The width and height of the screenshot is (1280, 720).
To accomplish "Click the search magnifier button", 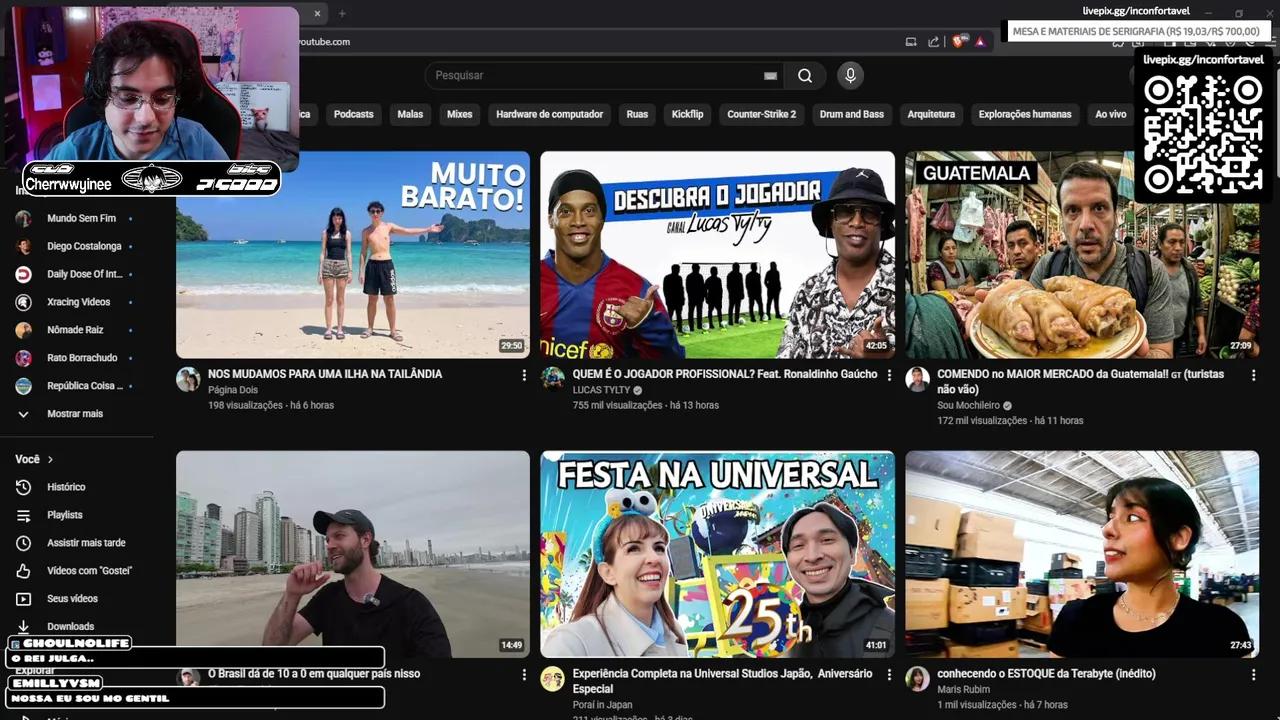I will [x=805, y=75].
